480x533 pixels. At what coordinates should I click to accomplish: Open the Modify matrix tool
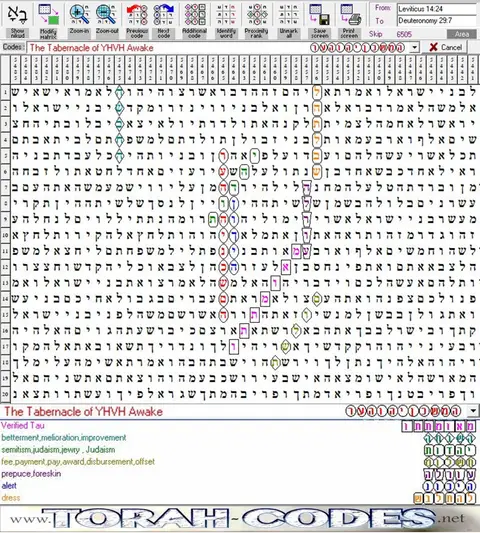click(48, 20)
